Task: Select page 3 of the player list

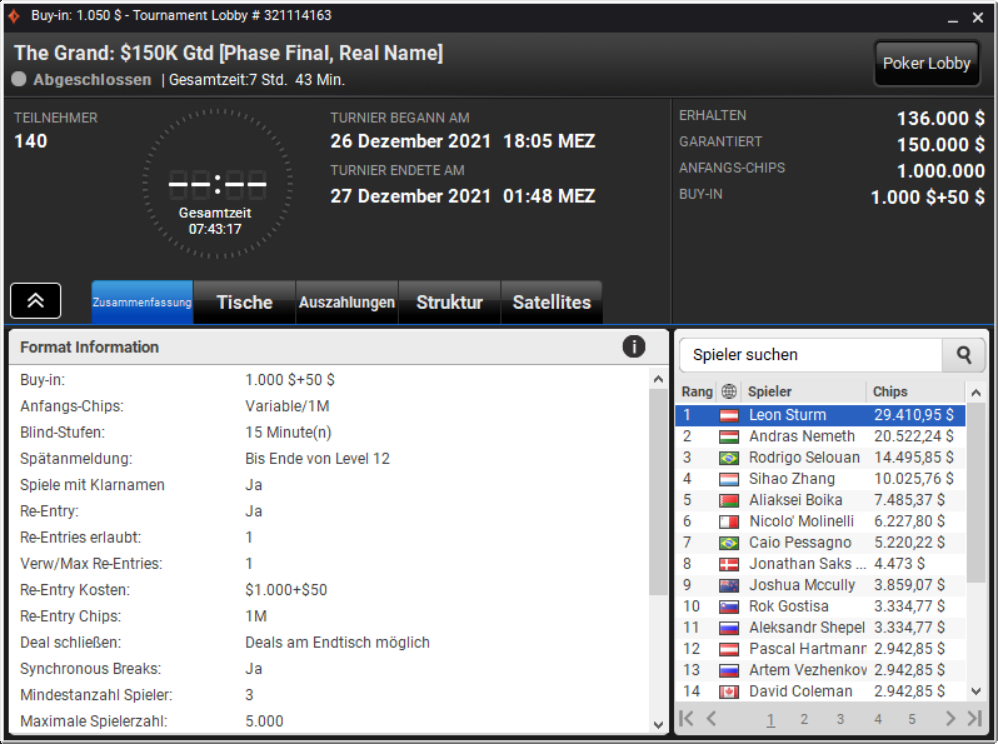Action: [x=840, y=719]
